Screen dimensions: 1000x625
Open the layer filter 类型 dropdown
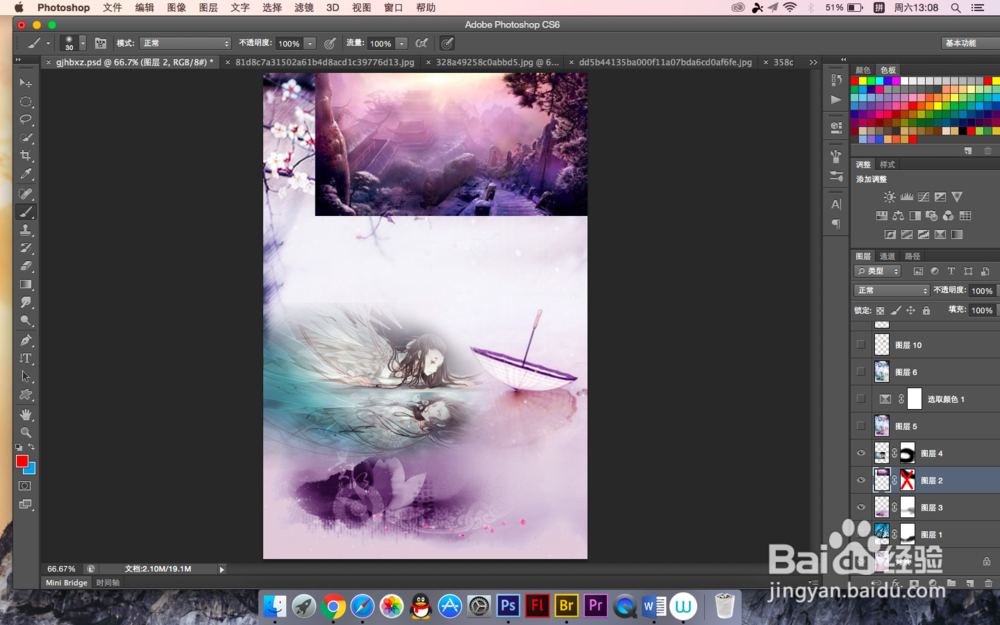pos(878,271)
